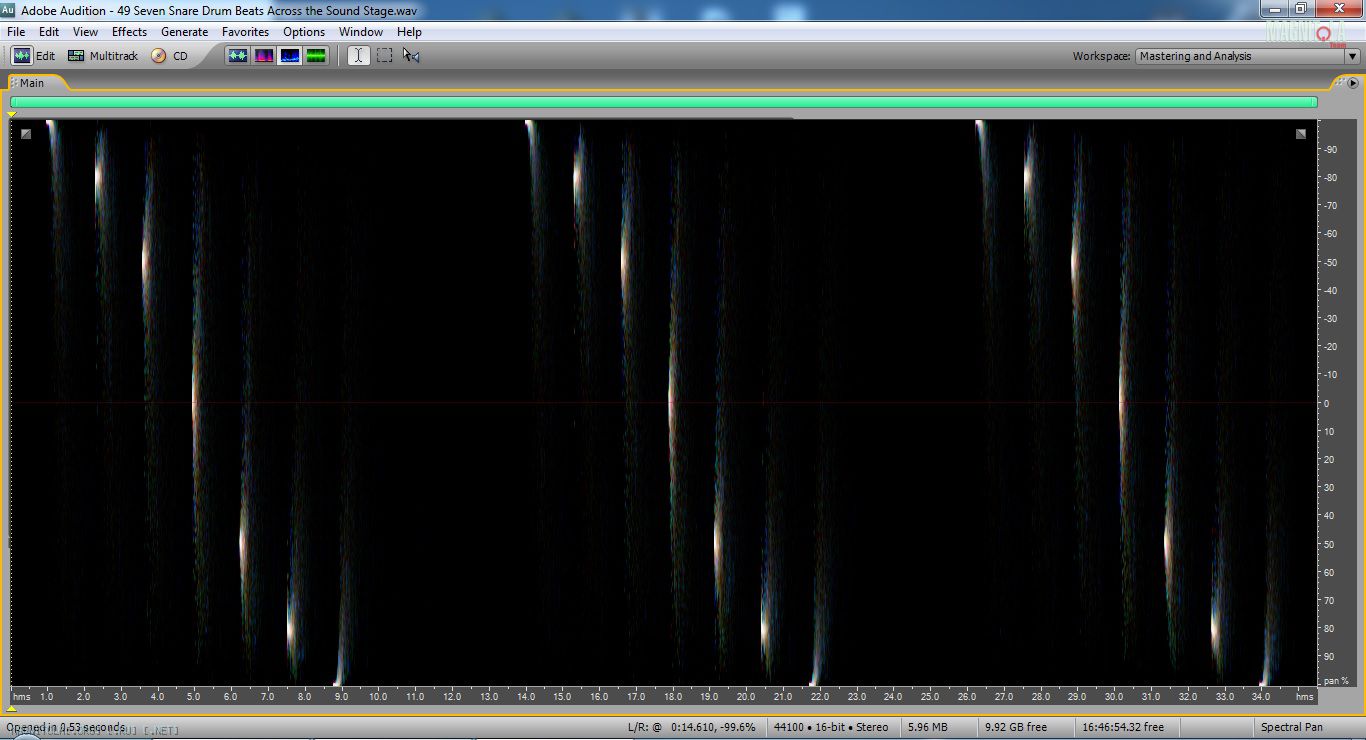
Task: Click the pan % ruler label
Action: click(1337, 681)
